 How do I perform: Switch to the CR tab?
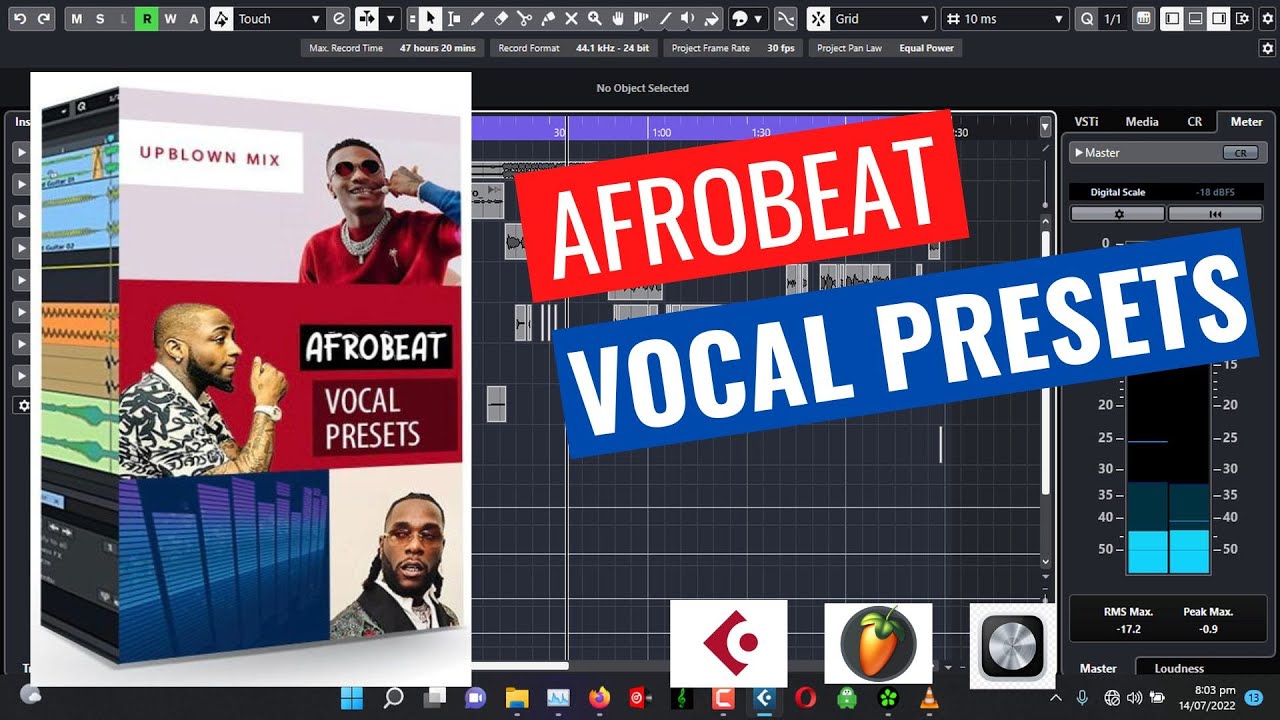pos(1195,121)
